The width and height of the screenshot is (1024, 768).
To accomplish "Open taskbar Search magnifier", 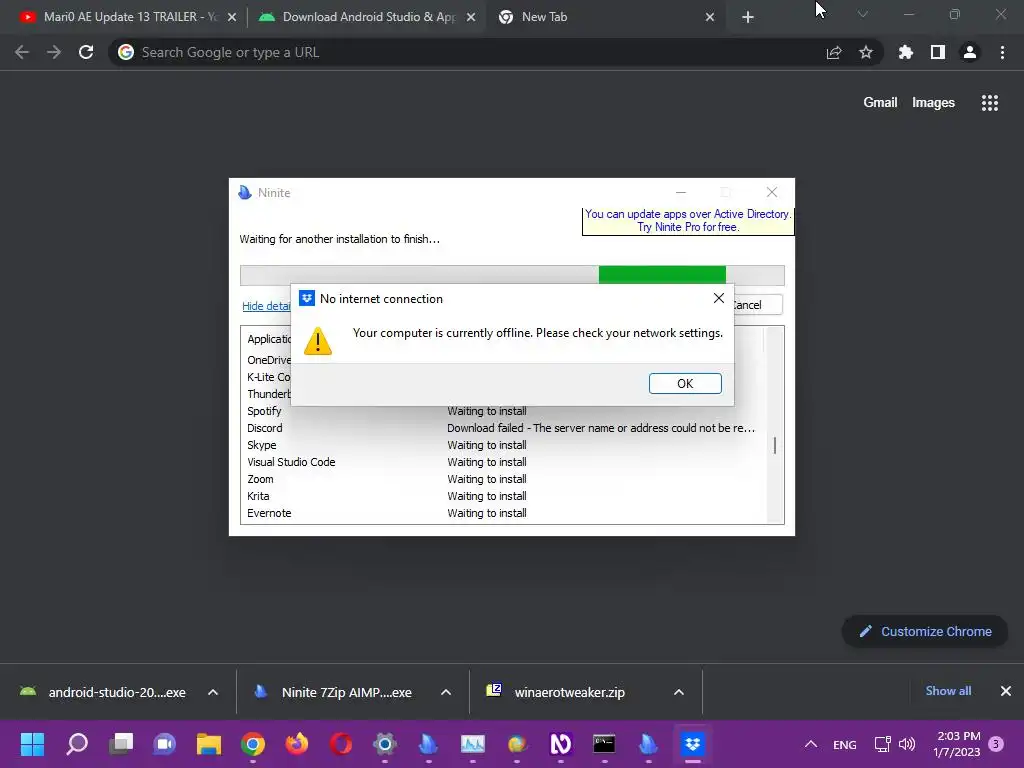I will 77,744.
